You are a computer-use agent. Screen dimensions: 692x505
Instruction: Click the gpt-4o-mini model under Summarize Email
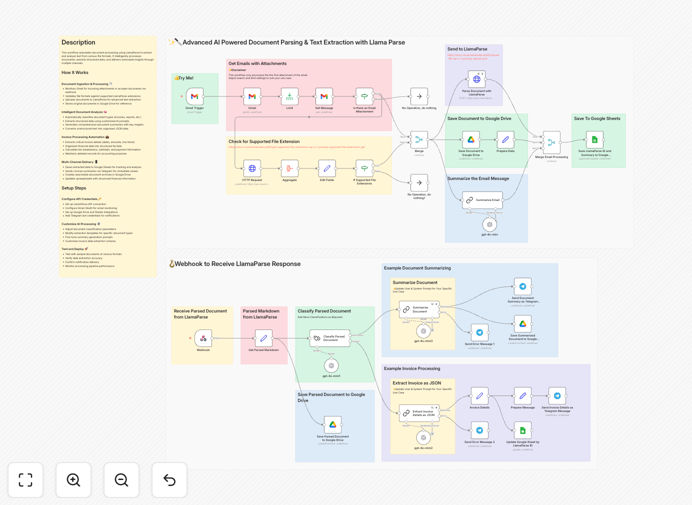[x=489, y=225]
